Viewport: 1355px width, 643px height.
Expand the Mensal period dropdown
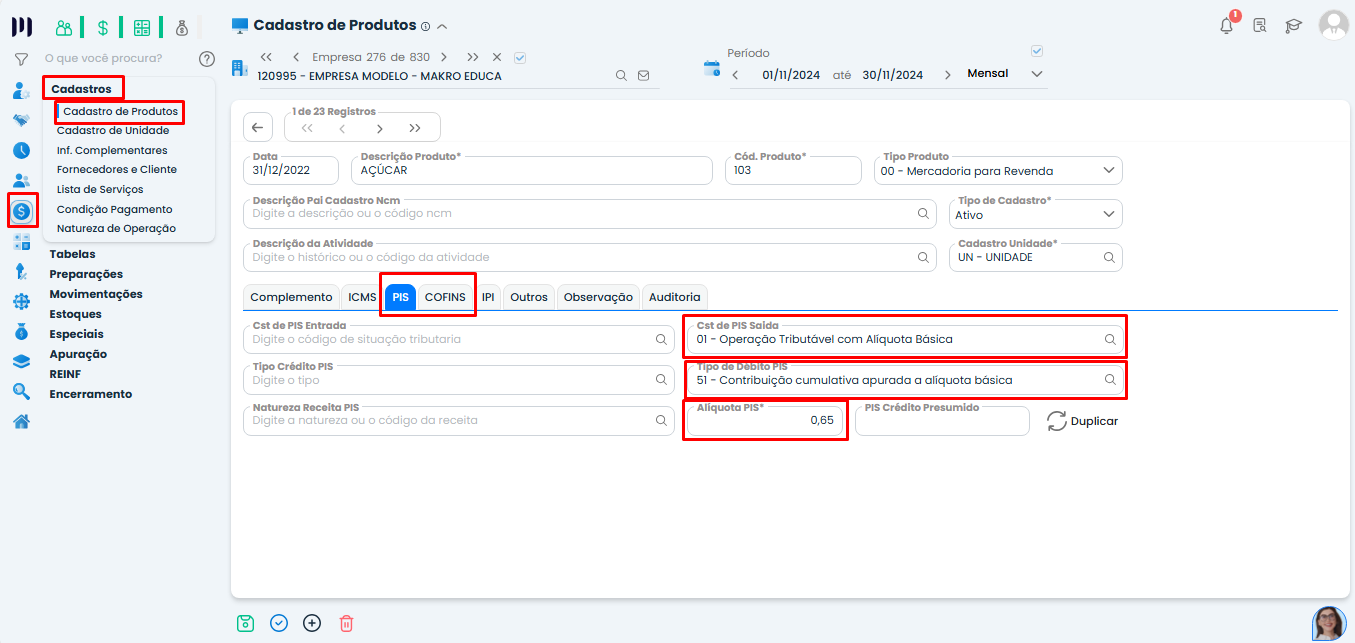(1037, 74)
